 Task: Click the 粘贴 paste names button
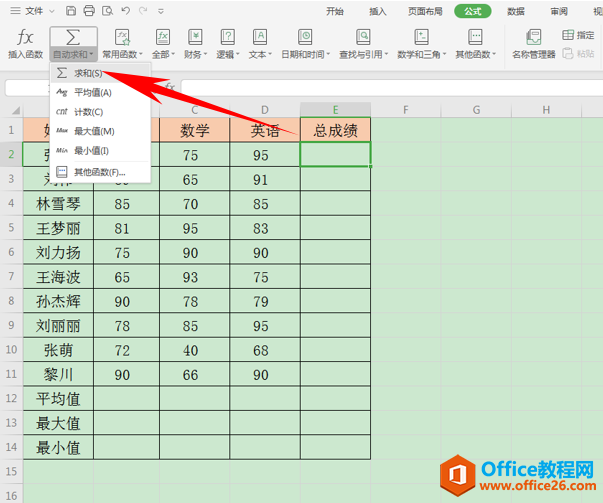click(578, 53)
